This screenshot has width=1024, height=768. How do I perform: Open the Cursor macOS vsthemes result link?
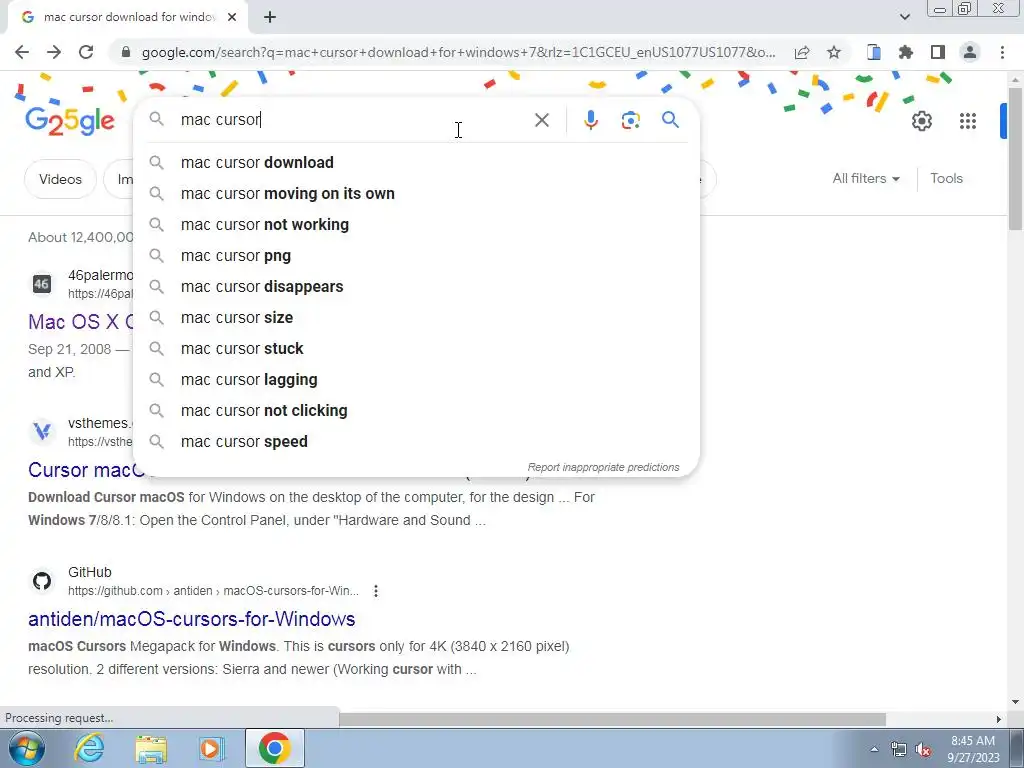tap(86, 470)
